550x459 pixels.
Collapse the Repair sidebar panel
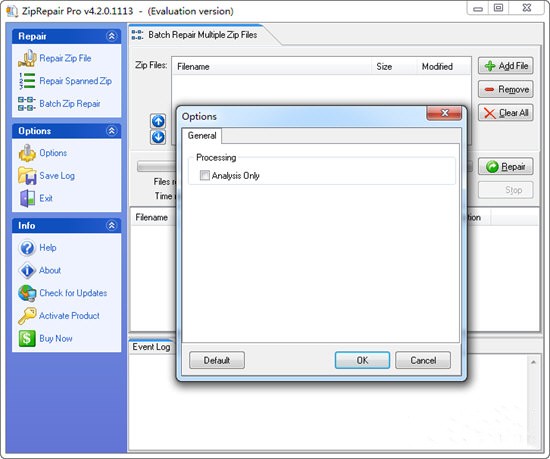pos(112,36)
